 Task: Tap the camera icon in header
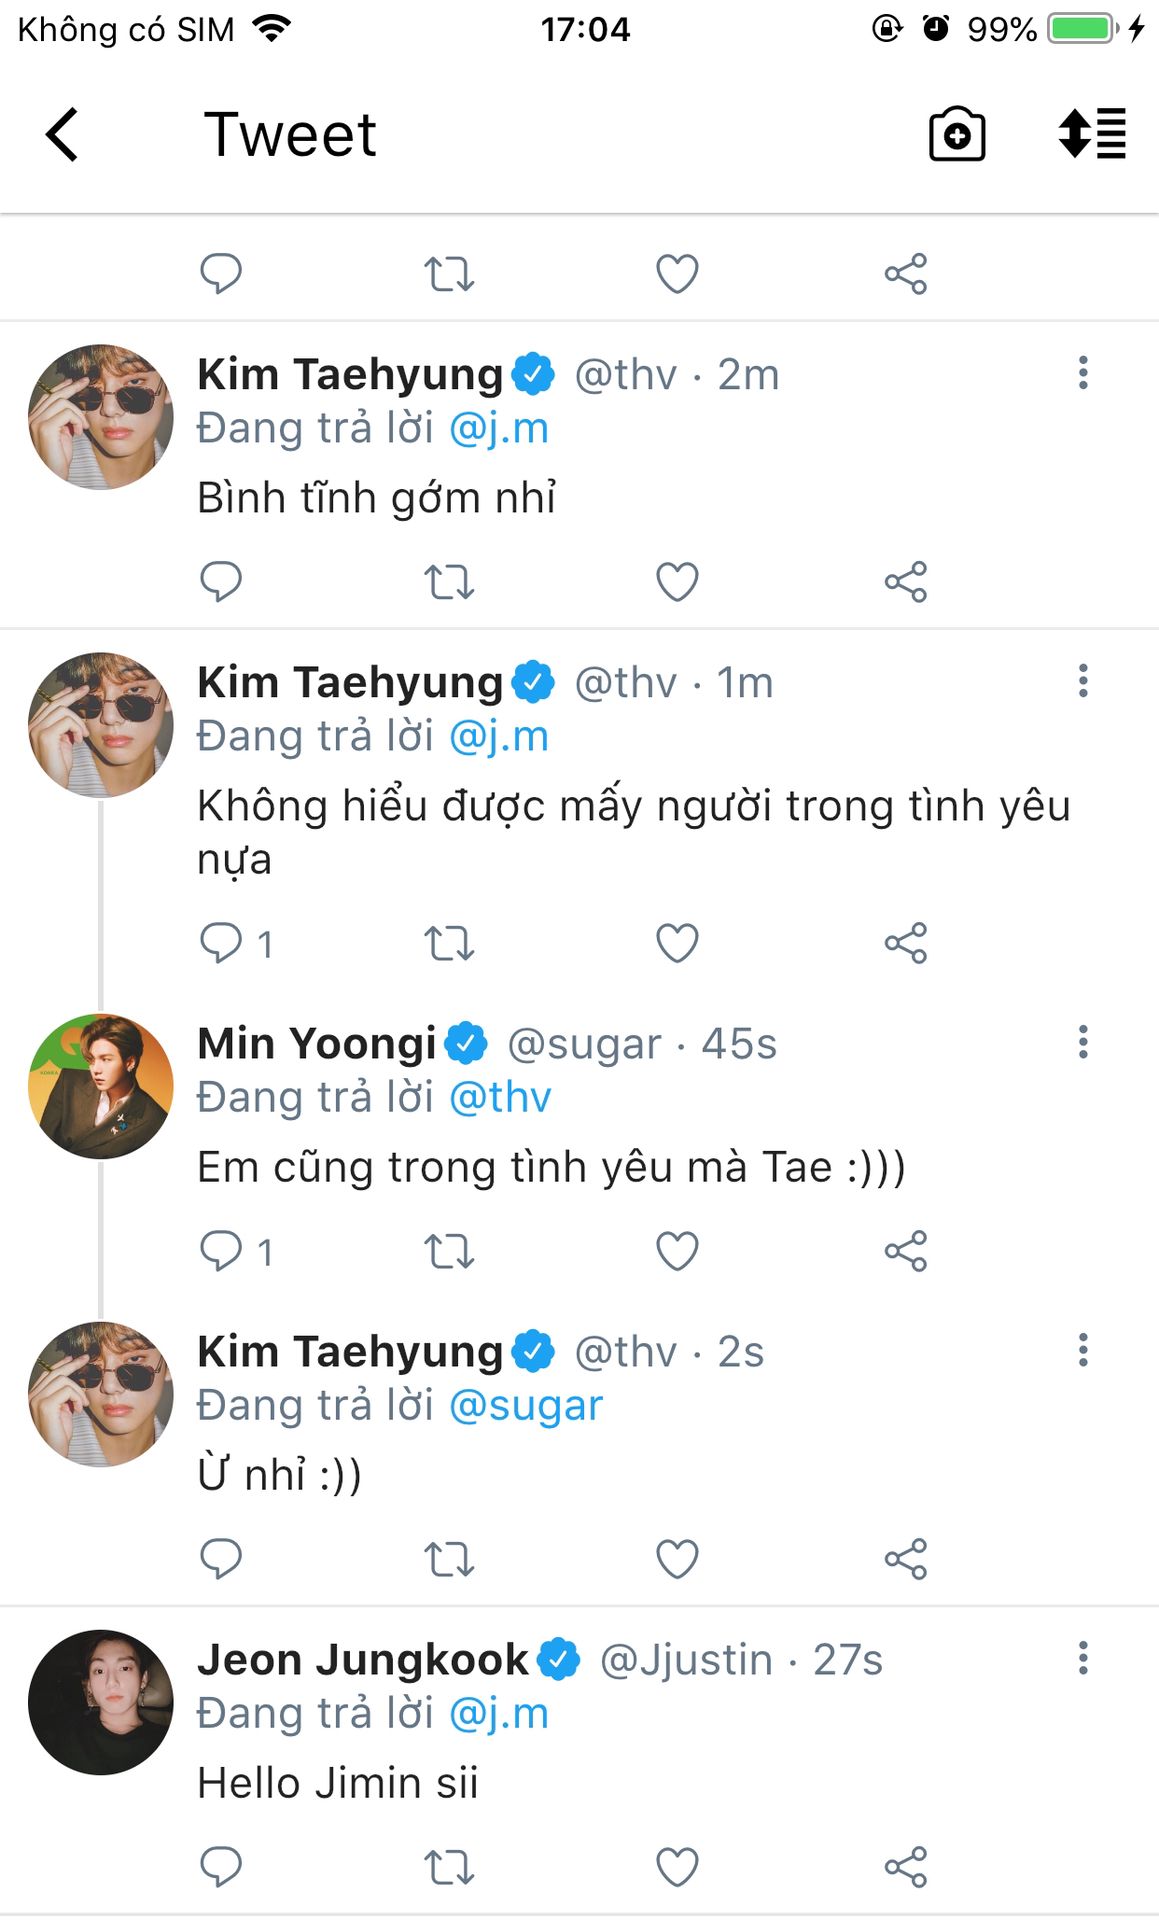[x=957, y=134]
